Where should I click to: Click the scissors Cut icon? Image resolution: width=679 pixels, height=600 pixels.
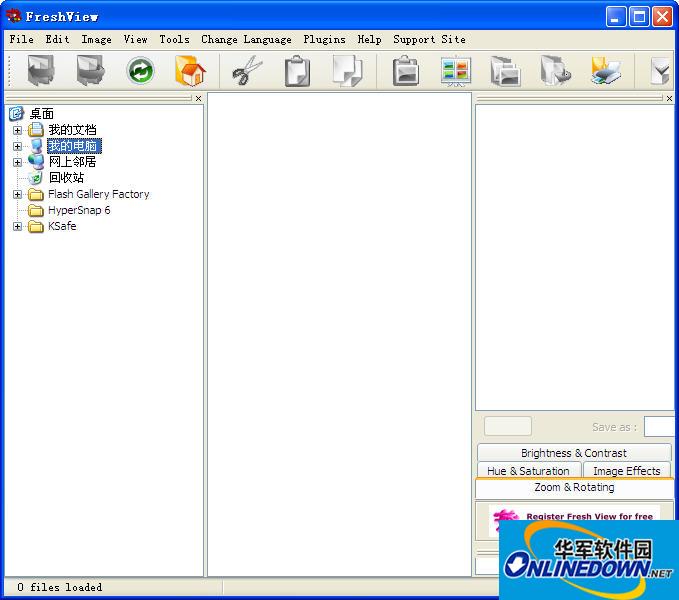pos(247,71)
